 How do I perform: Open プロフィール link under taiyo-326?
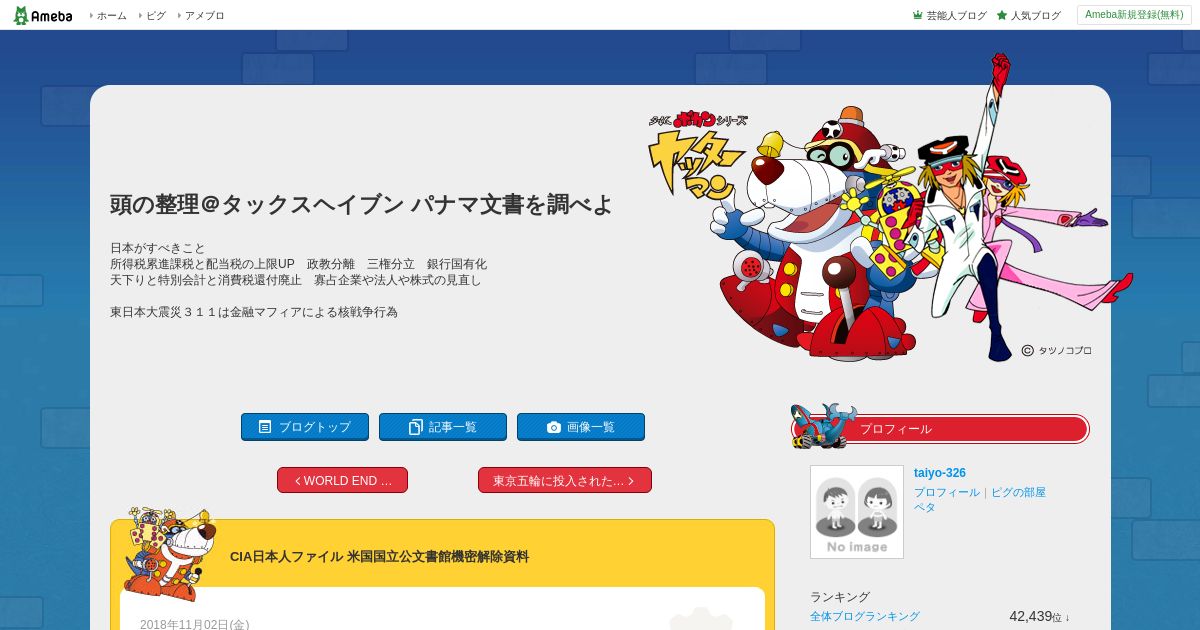pos(947,493)
